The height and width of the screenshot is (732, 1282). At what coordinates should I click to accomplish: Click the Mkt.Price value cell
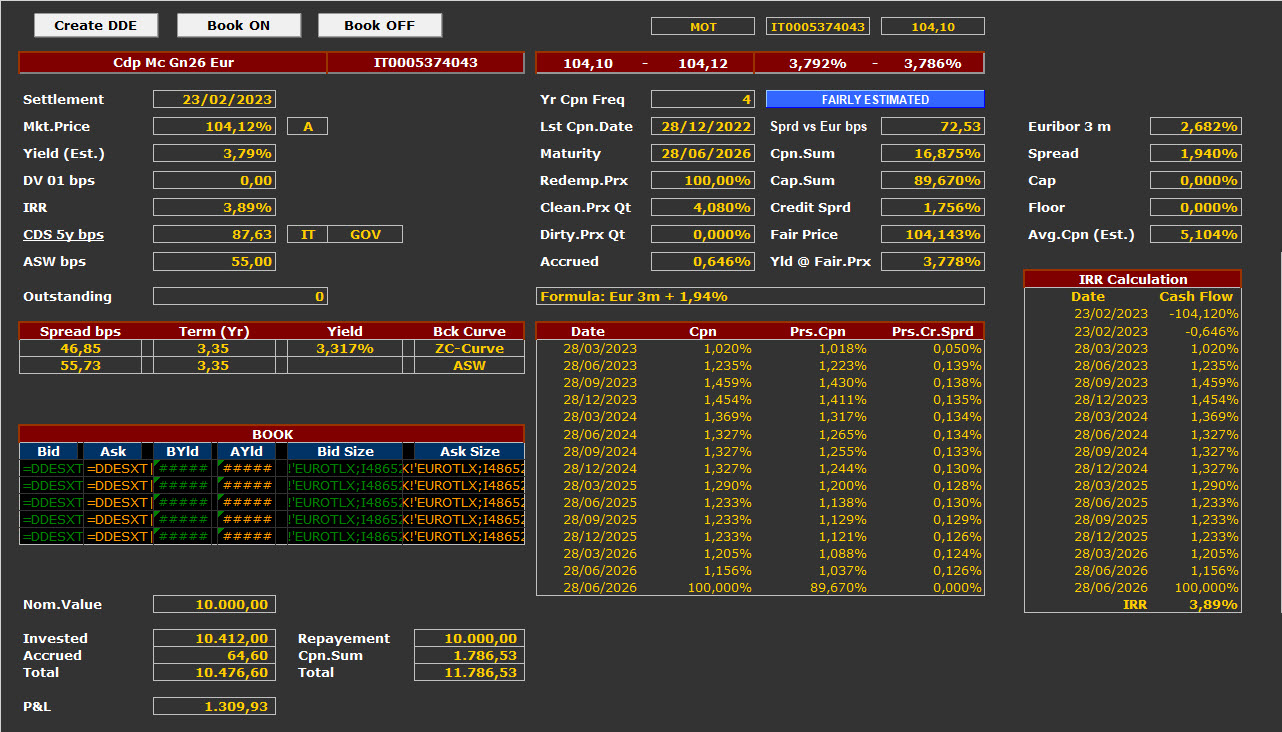coord(214,127)
